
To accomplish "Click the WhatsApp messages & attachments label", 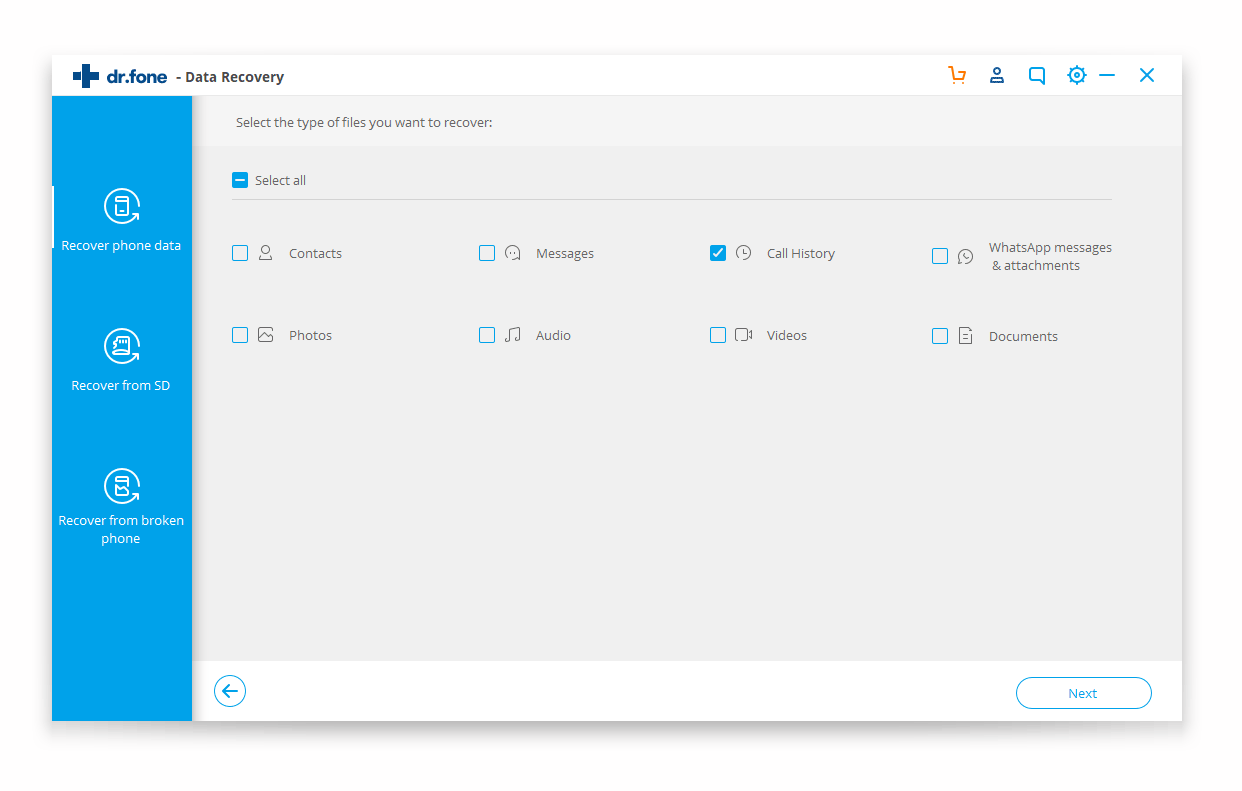I will pyautogui.click(x=1050, y=256).
